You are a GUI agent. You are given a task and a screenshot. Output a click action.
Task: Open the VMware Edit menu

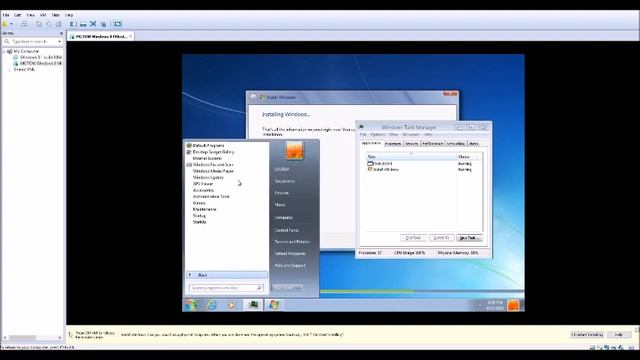[18, 15]
